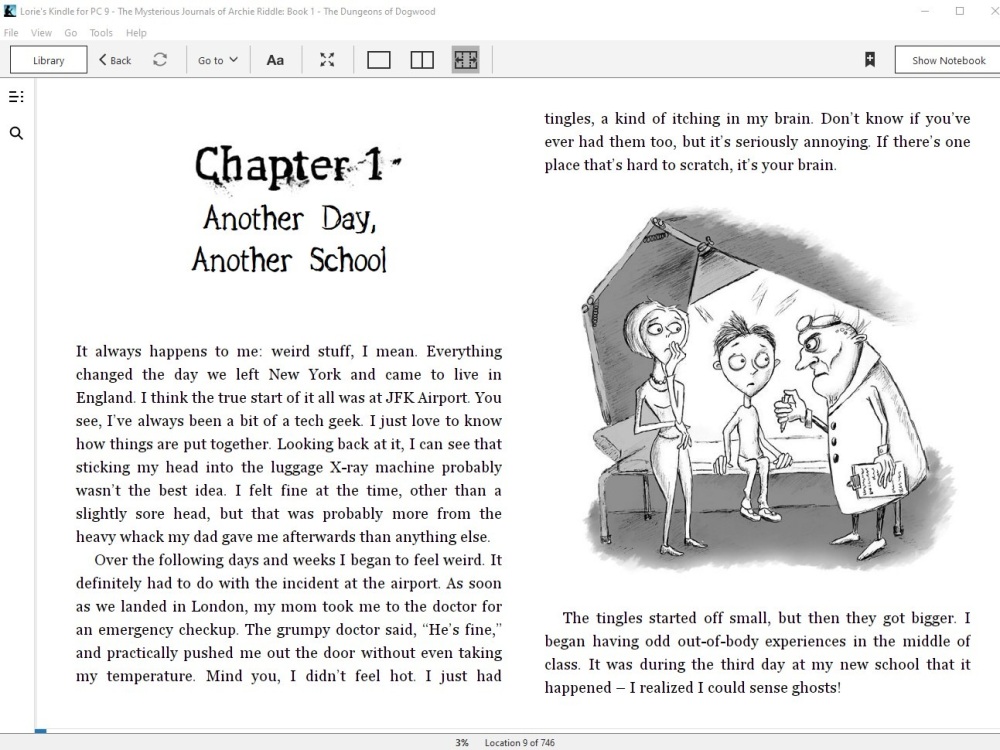
Task: Click the 3% progress indicator
Action: click(462, 742)
